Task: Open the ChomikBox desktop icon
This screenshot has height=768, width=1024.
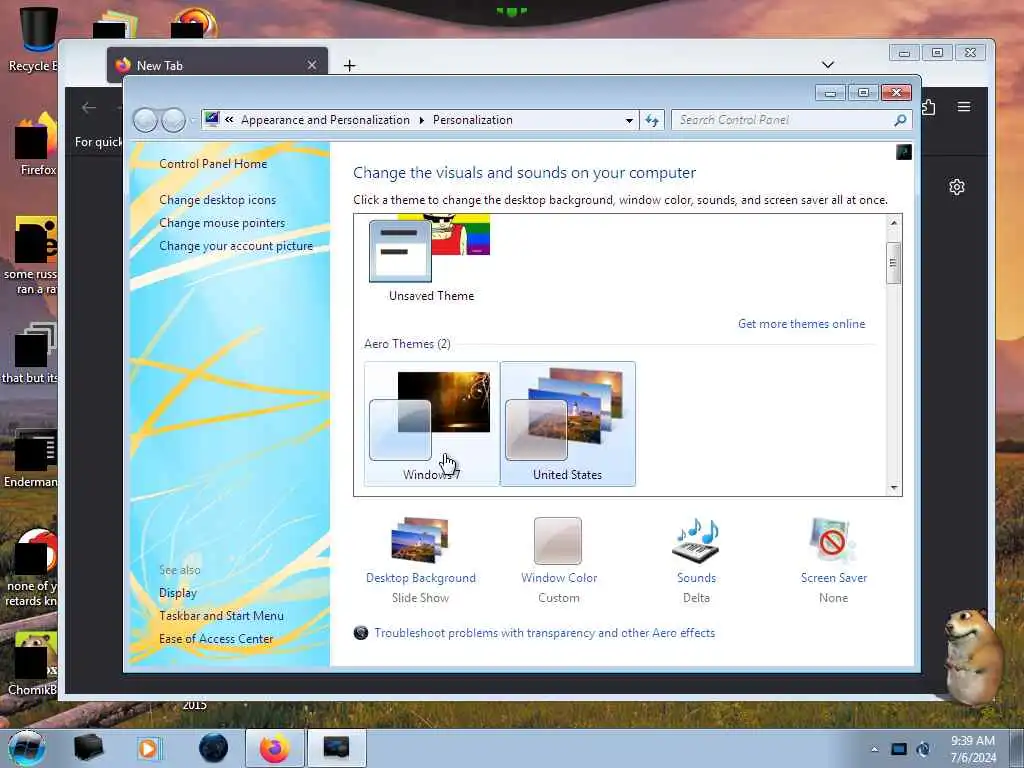Action: point(33,664)
